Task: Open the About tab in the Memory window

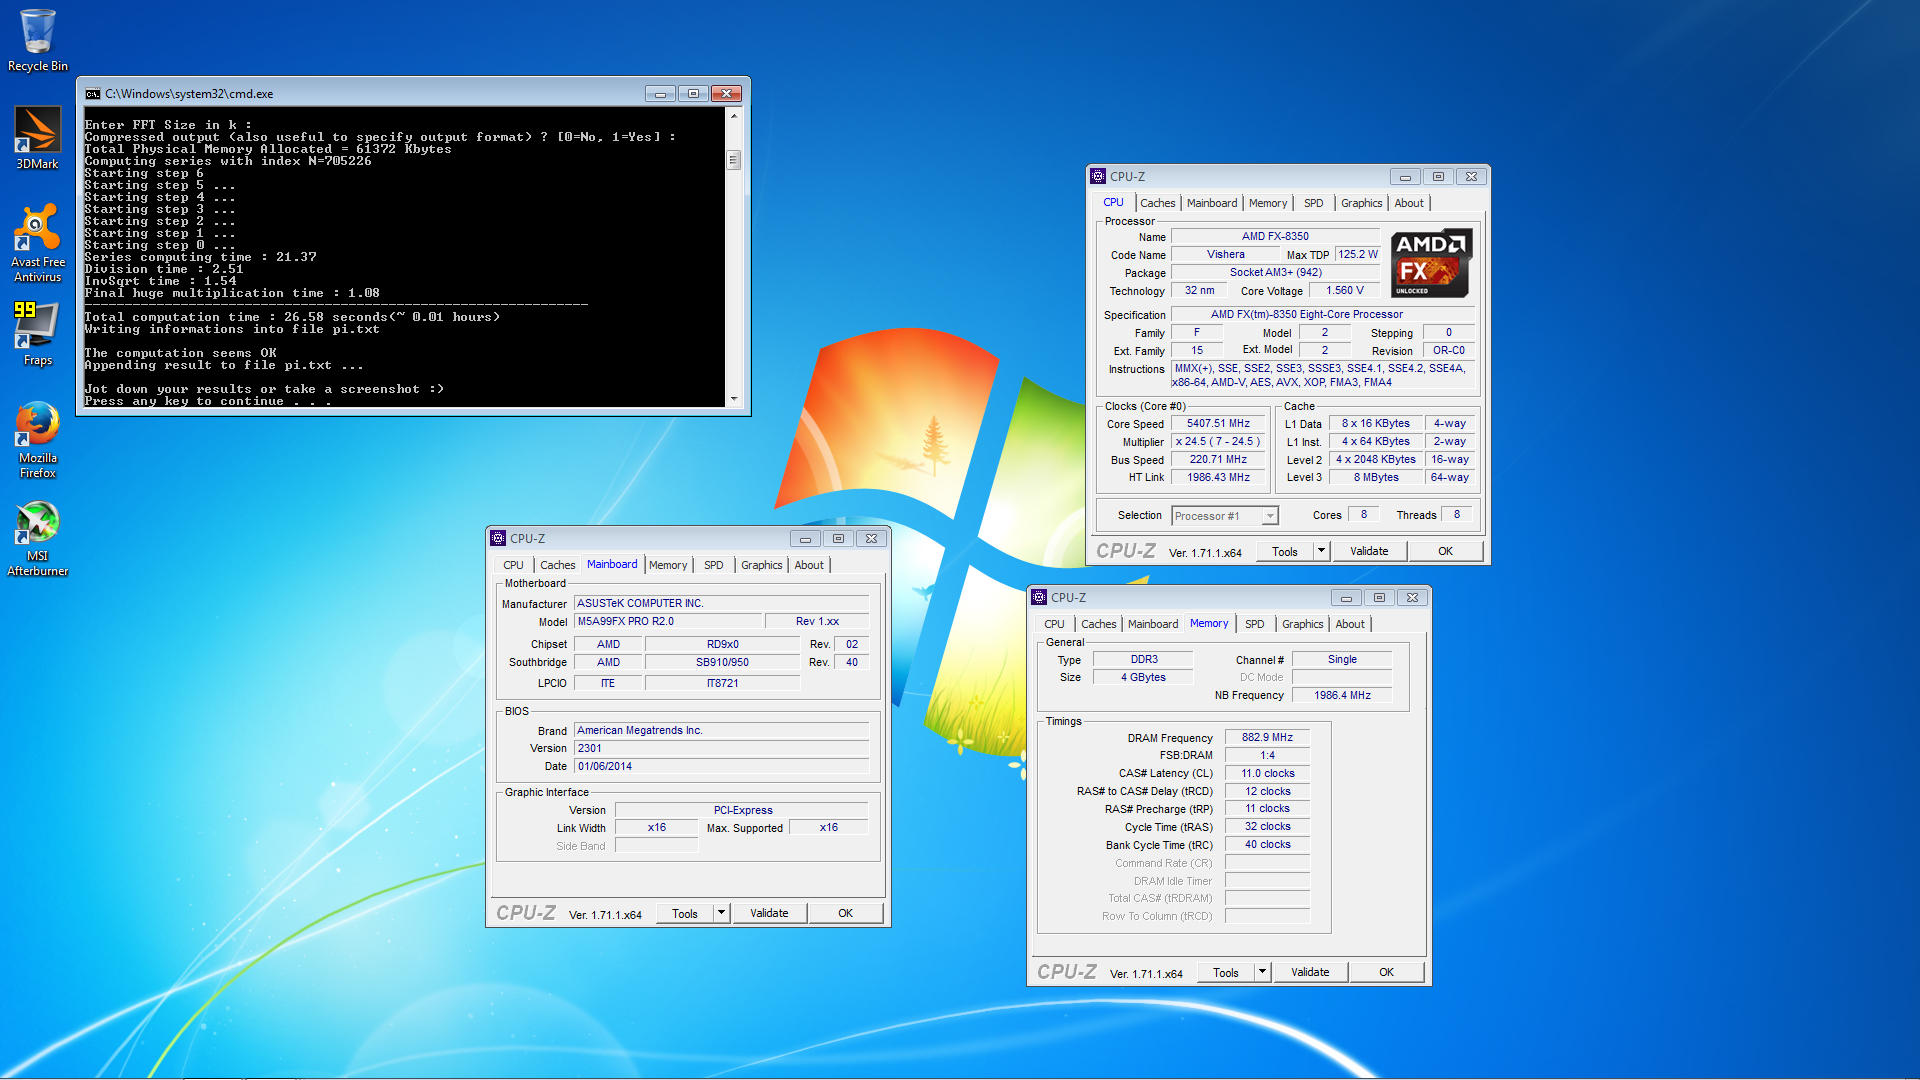Action: [x=1350, y=624]
